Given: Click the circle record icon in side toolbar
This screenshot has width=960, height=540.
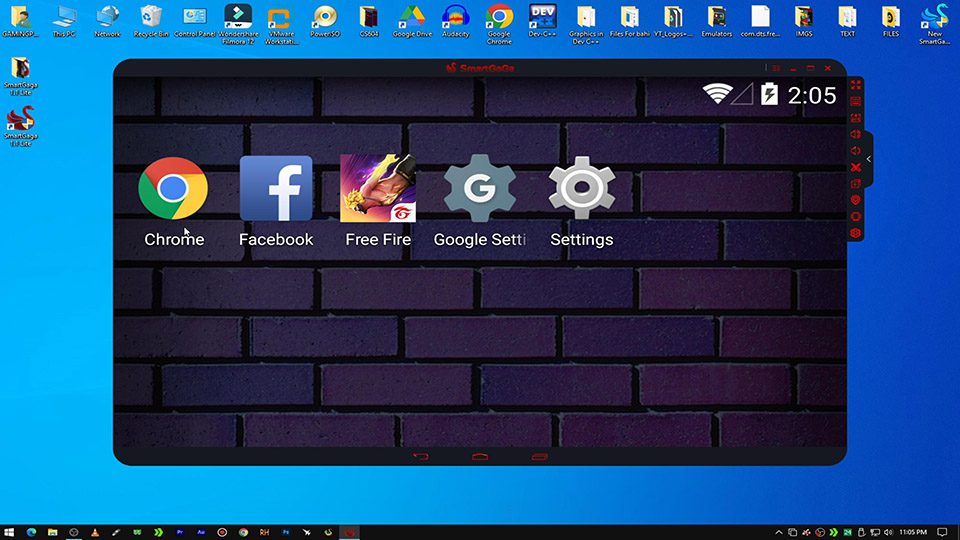Looking at the screenshot, I should [x=856, y=217].
